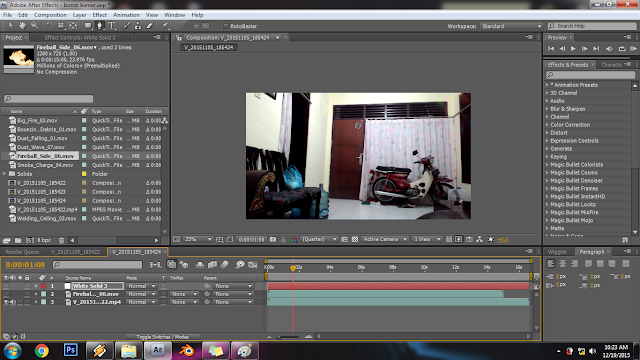Switch to the Effect Controls: White Solid 3 tab
This screenshot has height=360, width=640.
point(80,38)
